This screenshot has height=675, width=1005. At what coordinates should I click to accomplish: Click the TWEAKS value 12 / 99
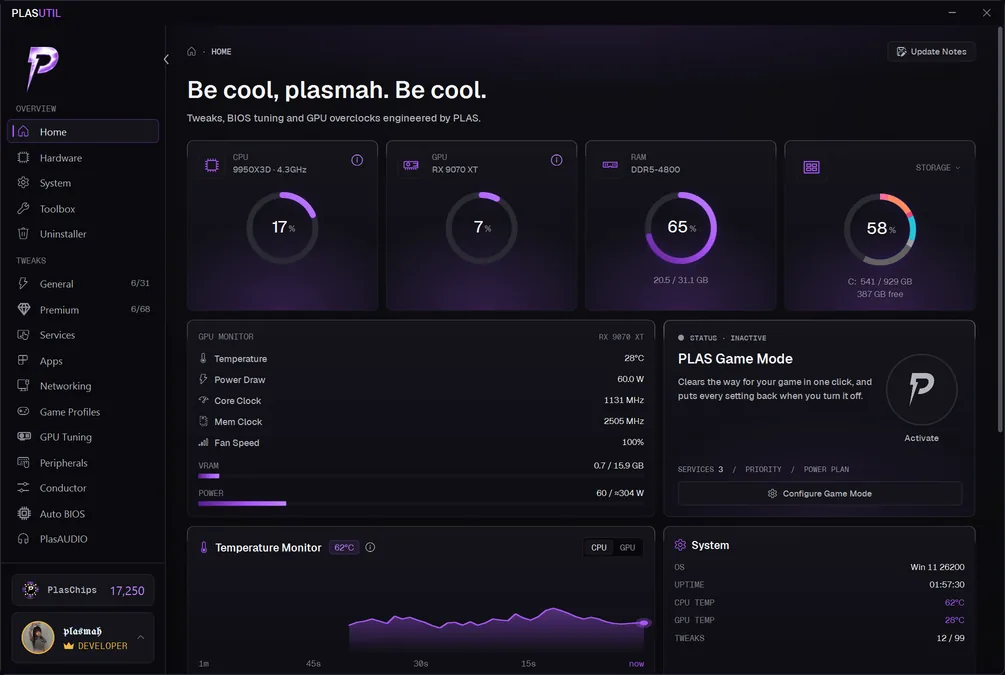click(950, 638)
